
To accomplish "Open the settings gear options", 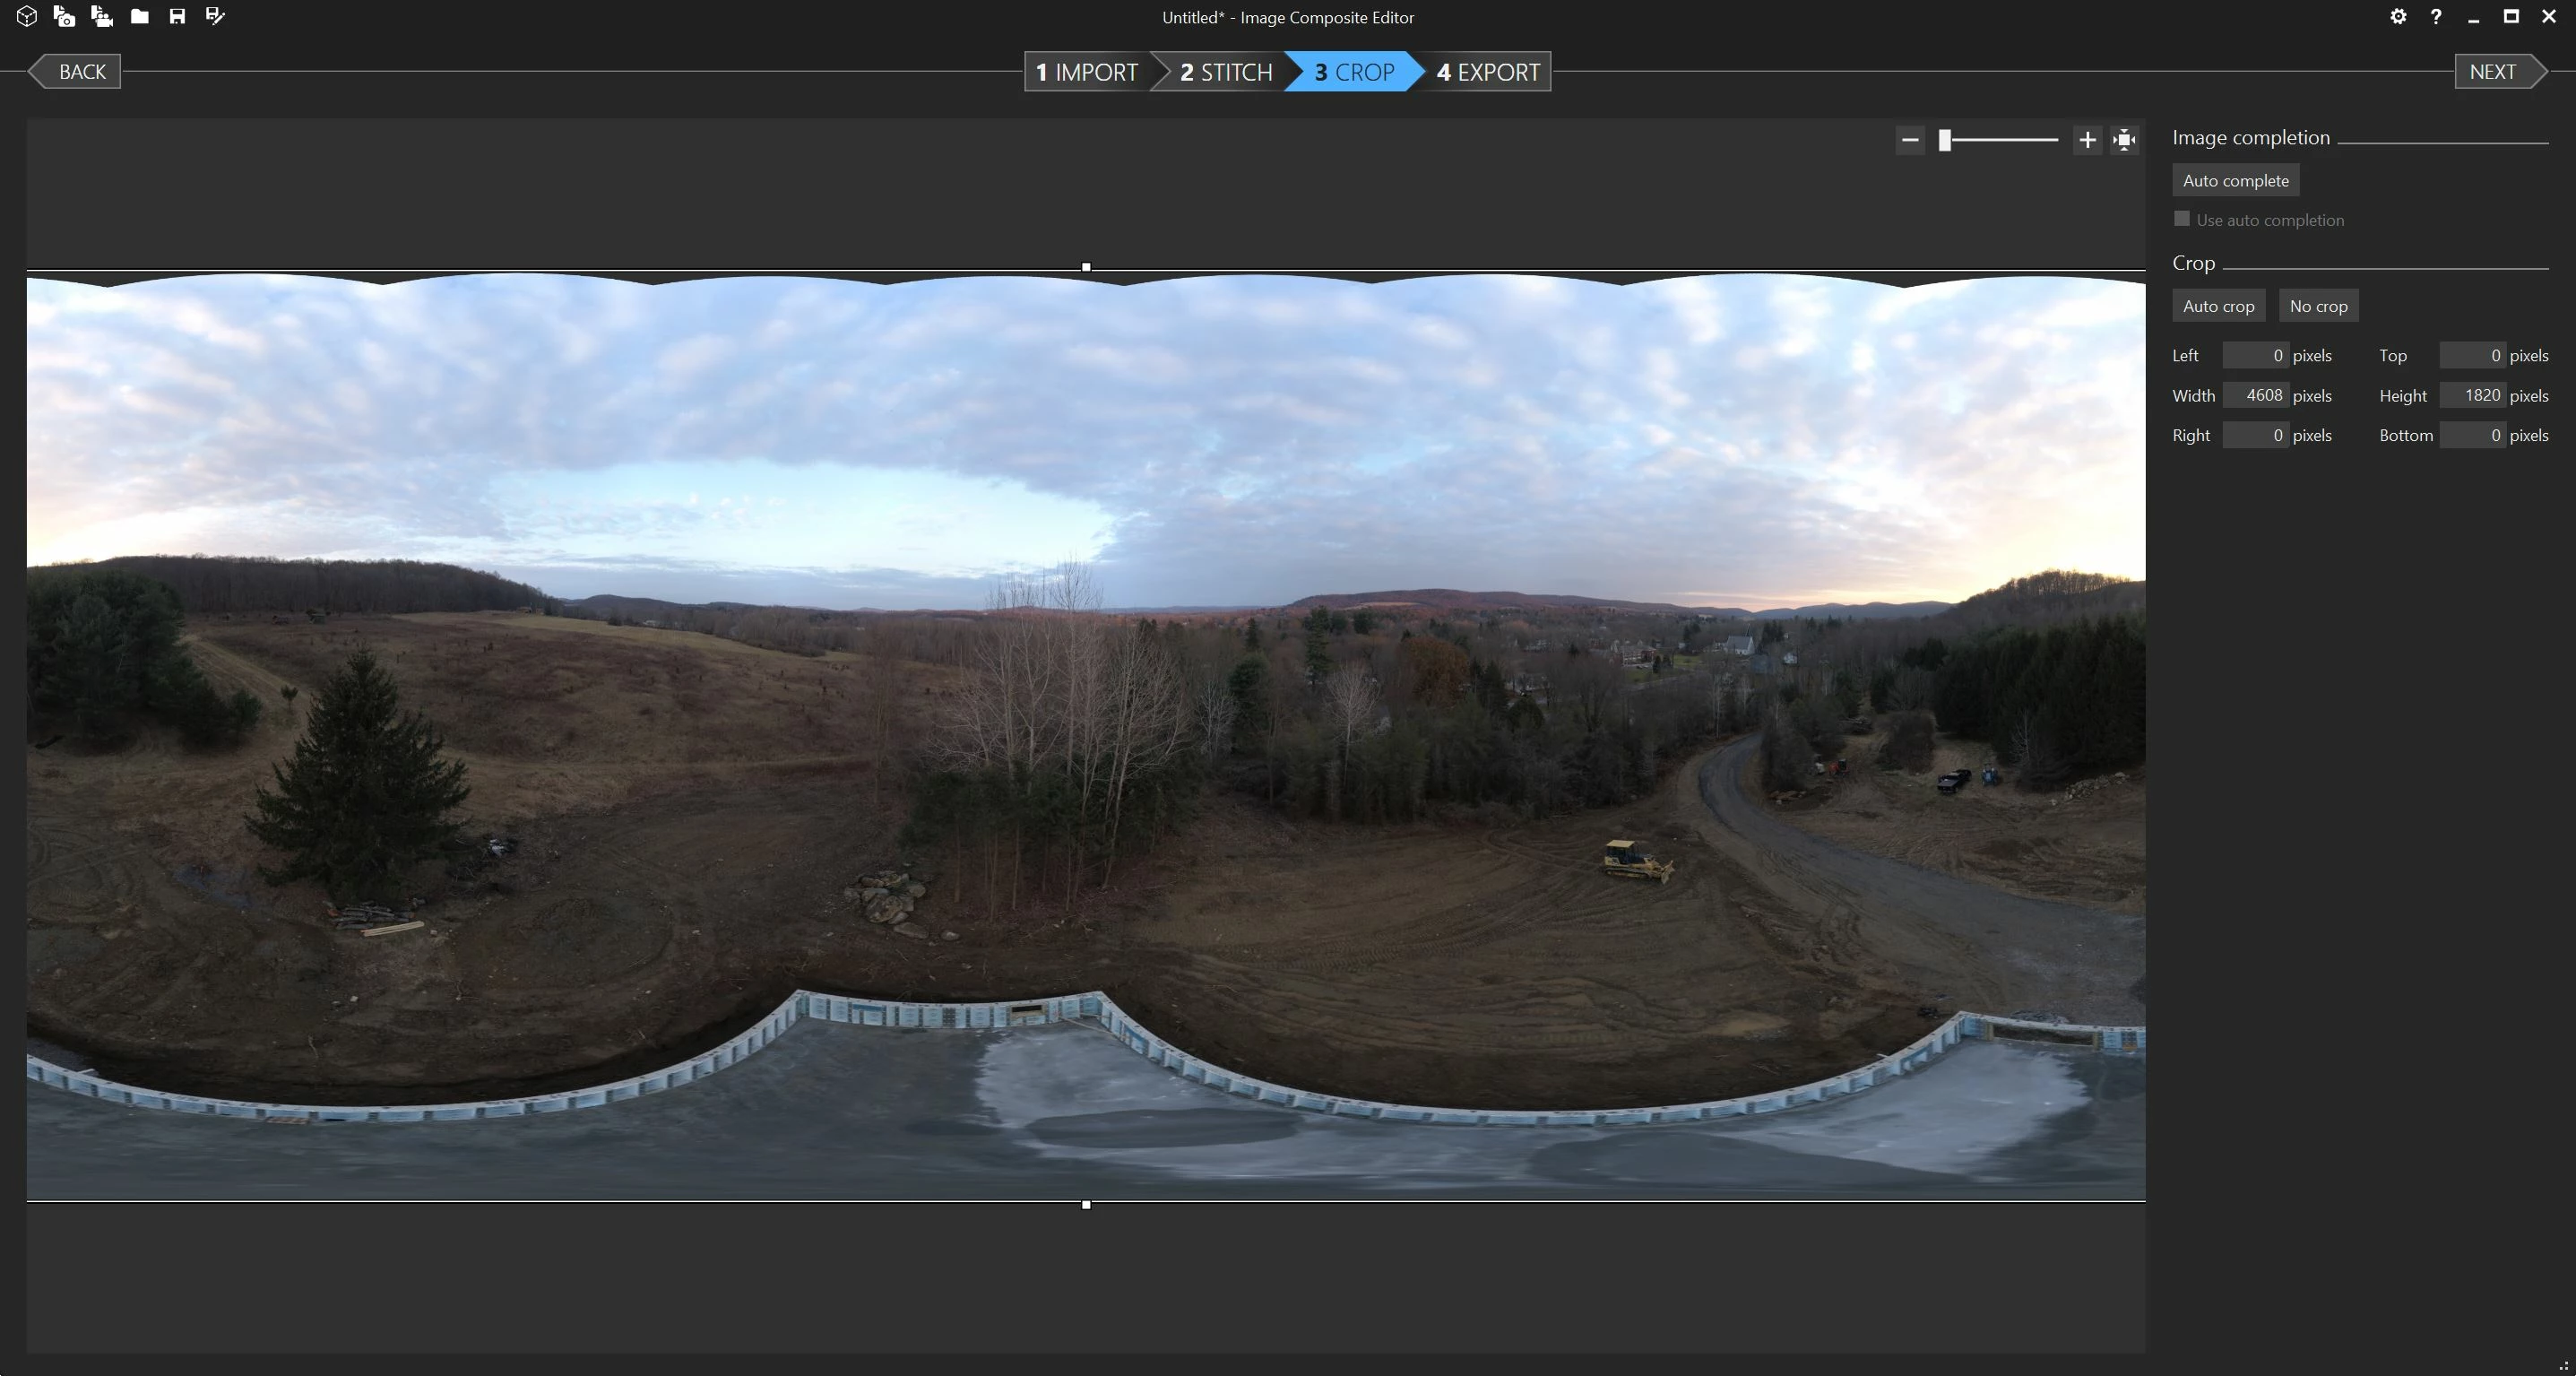I will click(2397, 16).
